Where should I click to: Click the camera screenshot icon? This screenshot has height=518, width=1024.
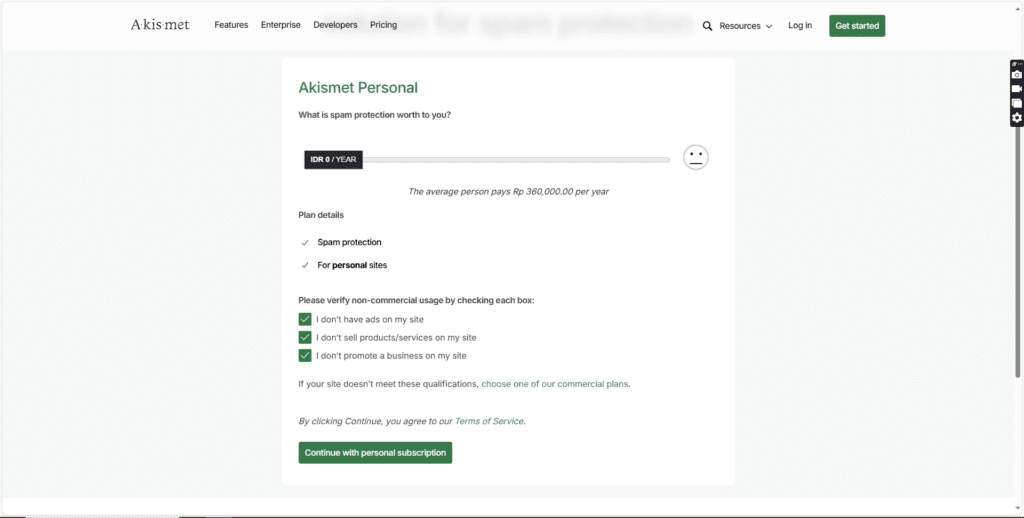1017,75
